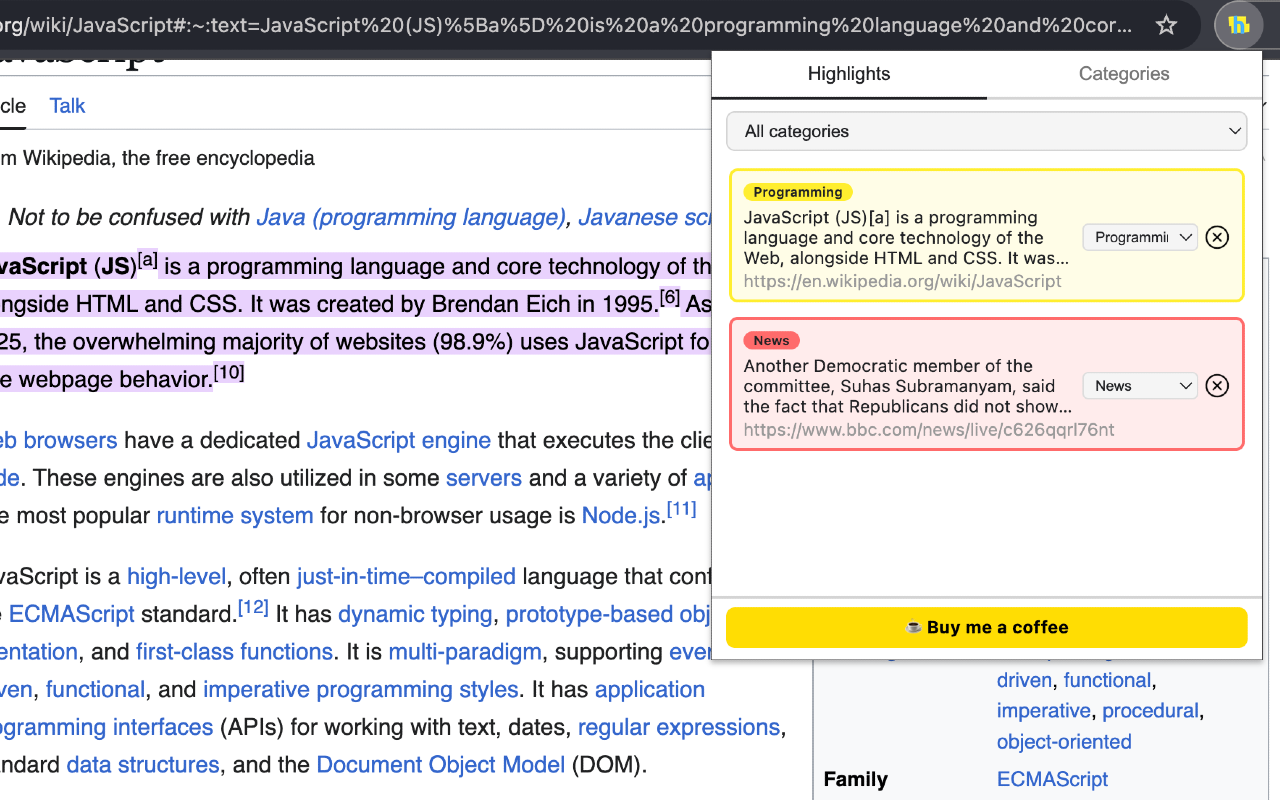The image size is (1280, 800).
Task: Open the en.wikipedia.org/wiki/JavaScript highlight URL
Action: [903, 281]
